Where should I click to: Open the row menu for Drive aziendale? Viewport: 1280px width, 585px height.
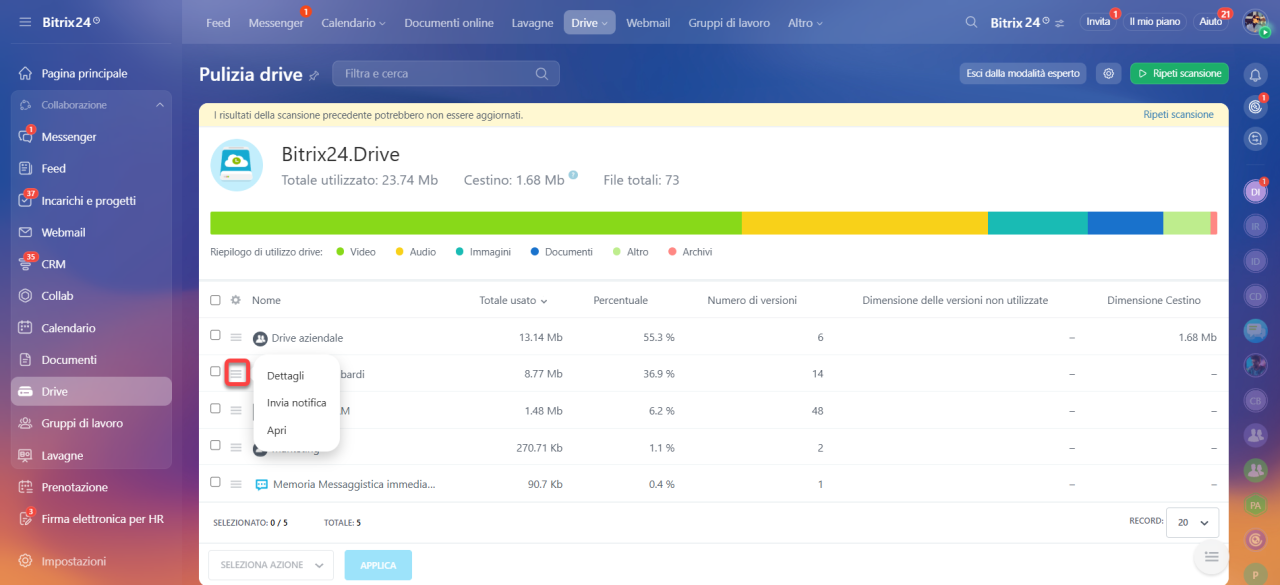click(236, 338)
